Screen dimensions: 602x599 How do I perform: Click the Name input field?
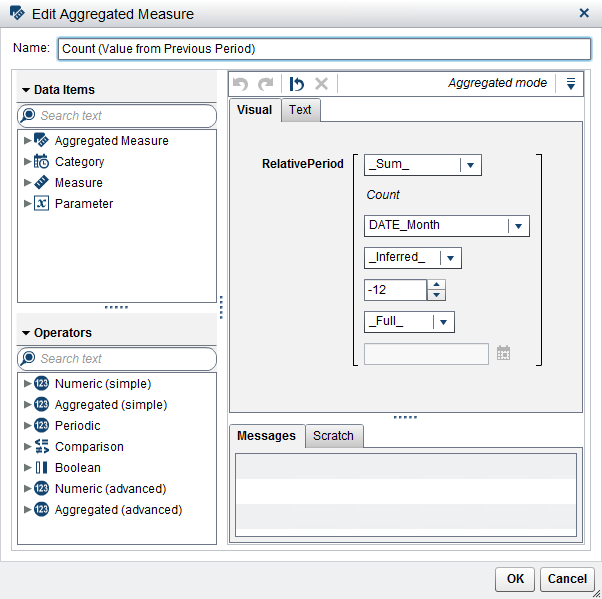pyautogui.click(x=324, y=49)
